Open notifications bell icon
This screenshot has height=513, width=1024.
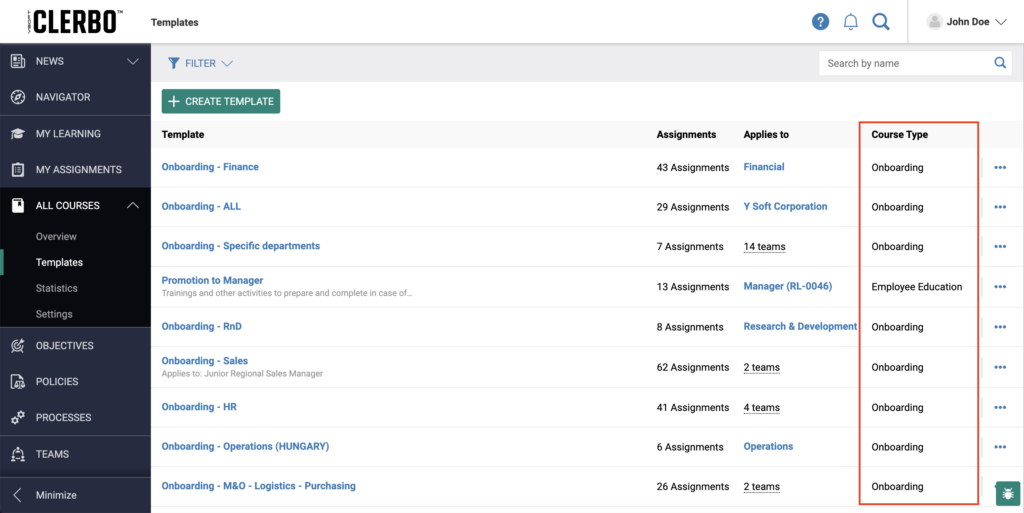pos(850,22)
